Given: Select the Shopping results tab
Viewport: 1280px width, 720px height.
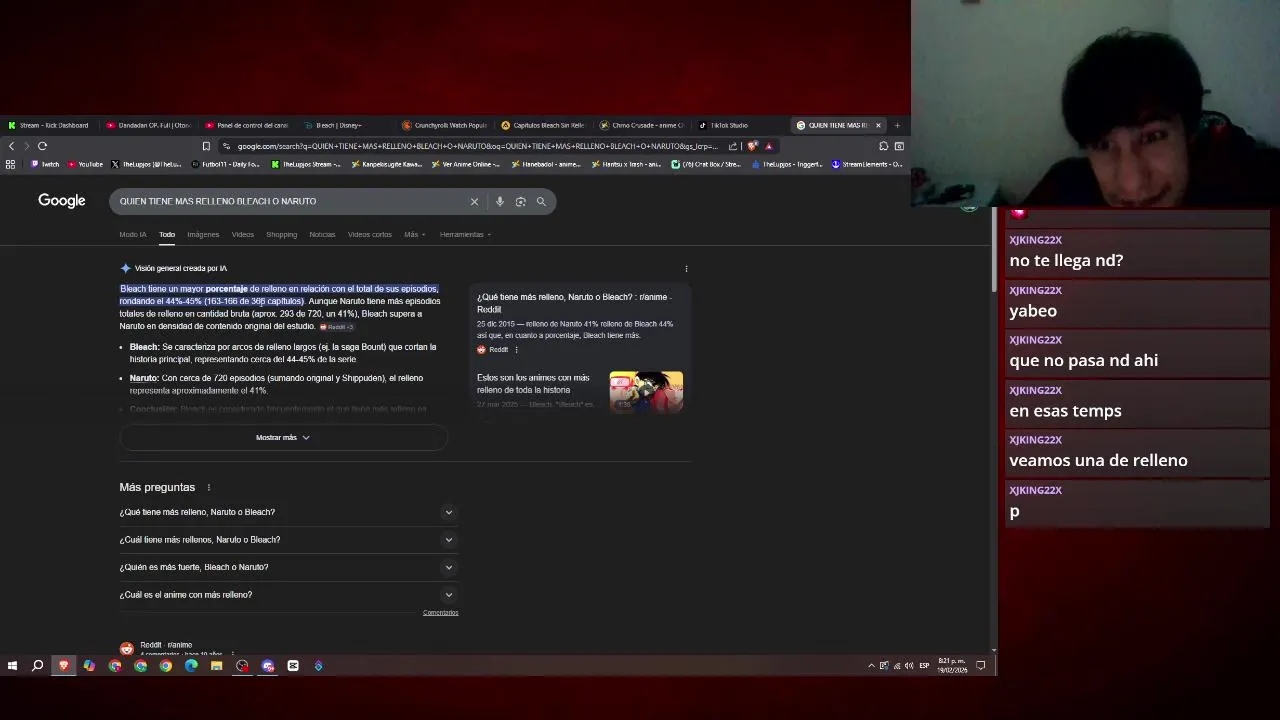Looking at the screenshot, I should coord(281,234).
